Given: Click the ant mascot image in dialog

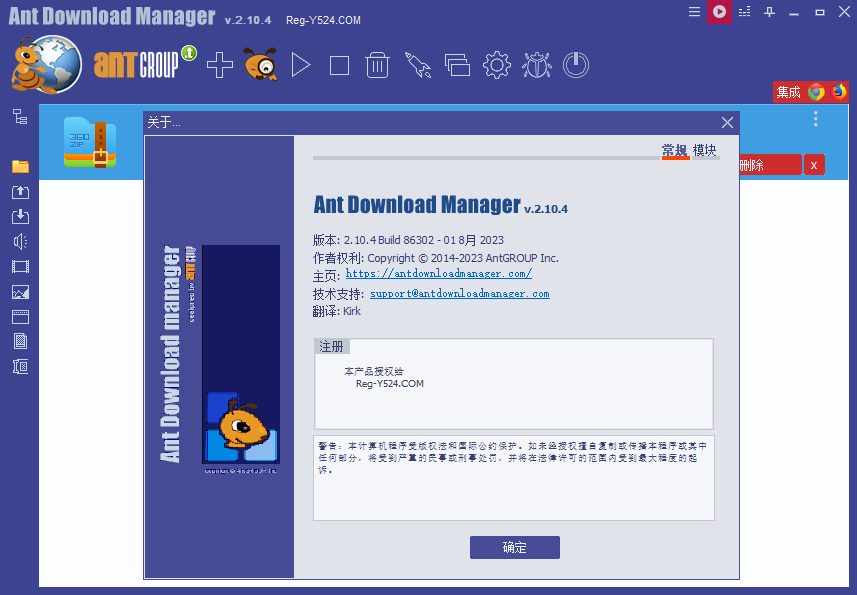Looking at the screenshot, I should [241, 354].
